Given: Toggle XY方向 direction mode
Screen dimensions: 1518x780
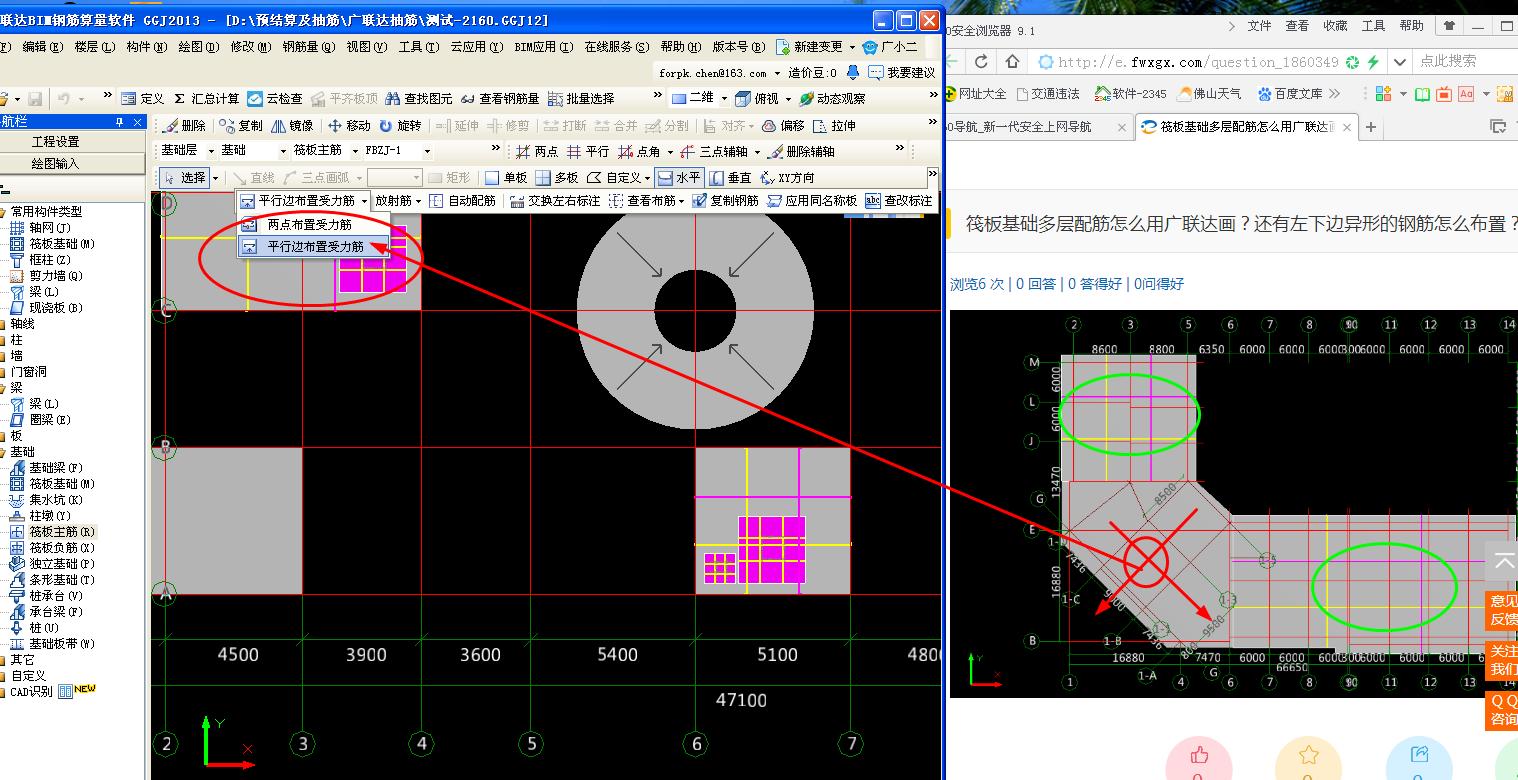Looking at the screenshot, I should [x=787, y=178].
